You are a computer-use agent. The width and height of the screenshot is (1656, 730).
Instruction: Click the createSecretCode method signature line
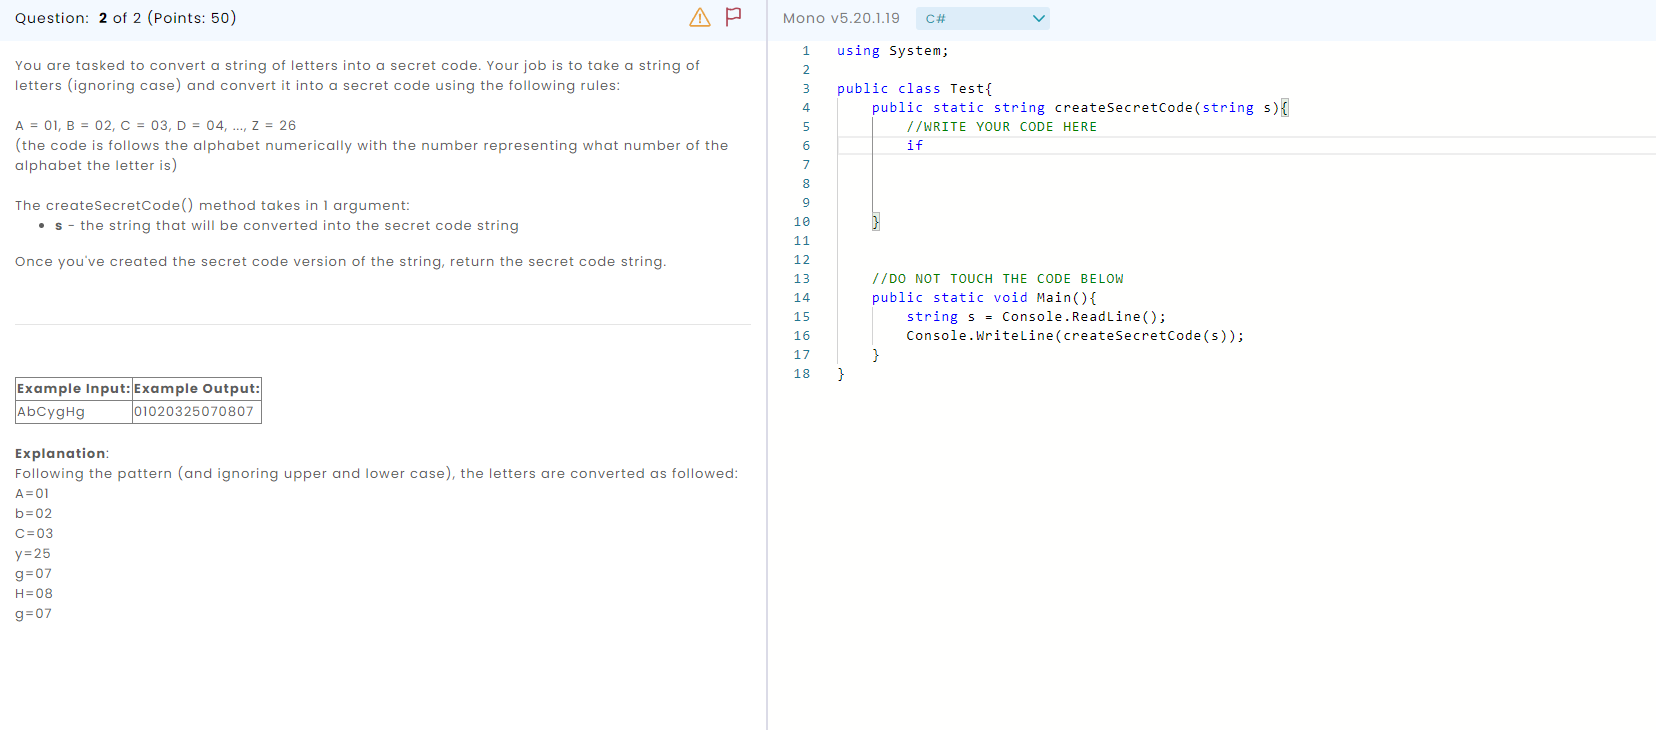tap(1080, 108)
